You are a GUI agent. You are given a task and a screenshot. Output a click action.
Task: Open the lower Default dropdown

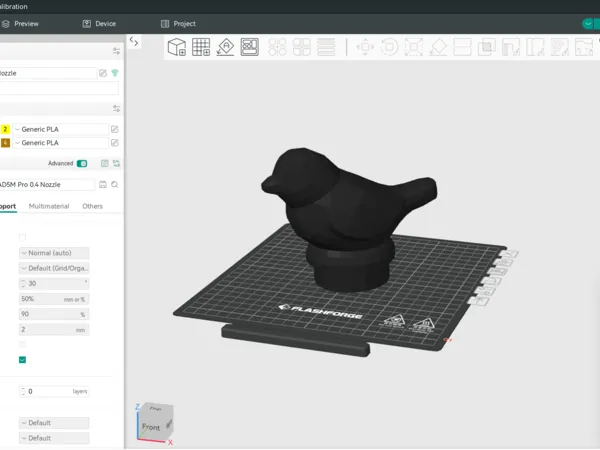point(54,438)
